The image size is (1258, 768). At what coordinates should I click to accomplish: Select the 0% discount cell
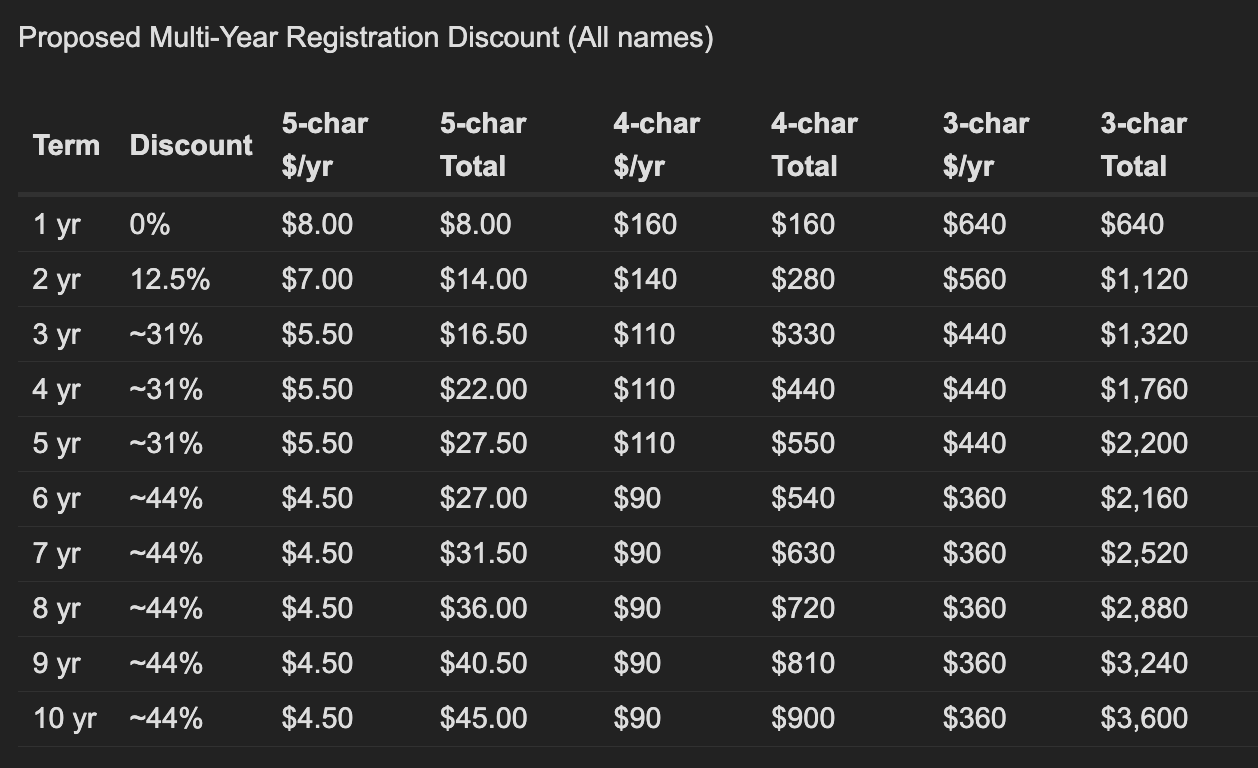pos(150,224)
